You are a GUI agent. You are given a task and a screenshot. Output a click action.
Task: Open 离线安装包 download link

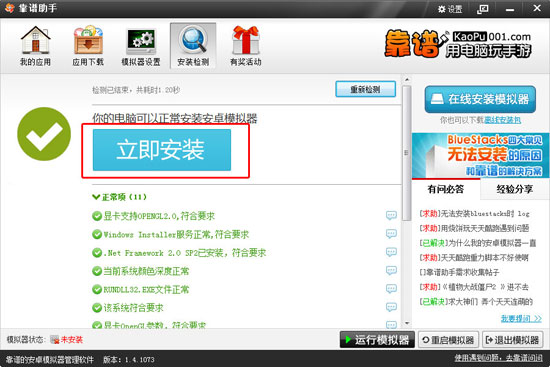pos(503,120)
